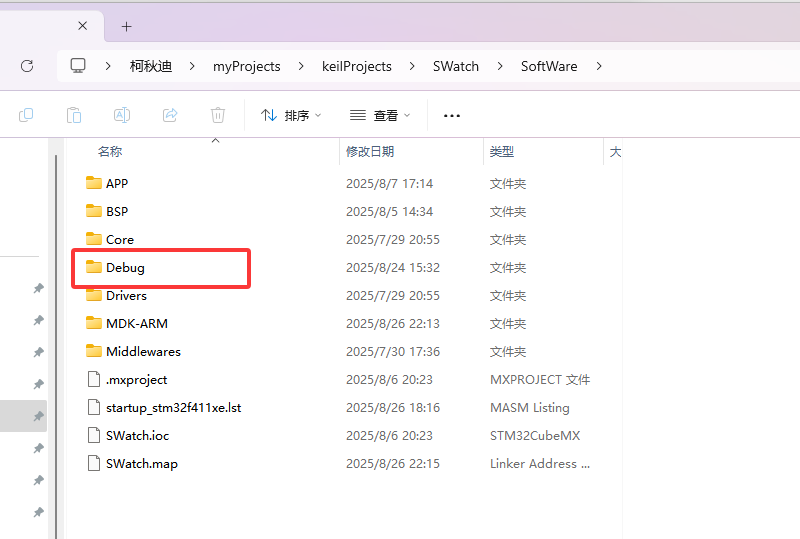
Task: Open a new tab with the plus button
Action: pos(126,26)
